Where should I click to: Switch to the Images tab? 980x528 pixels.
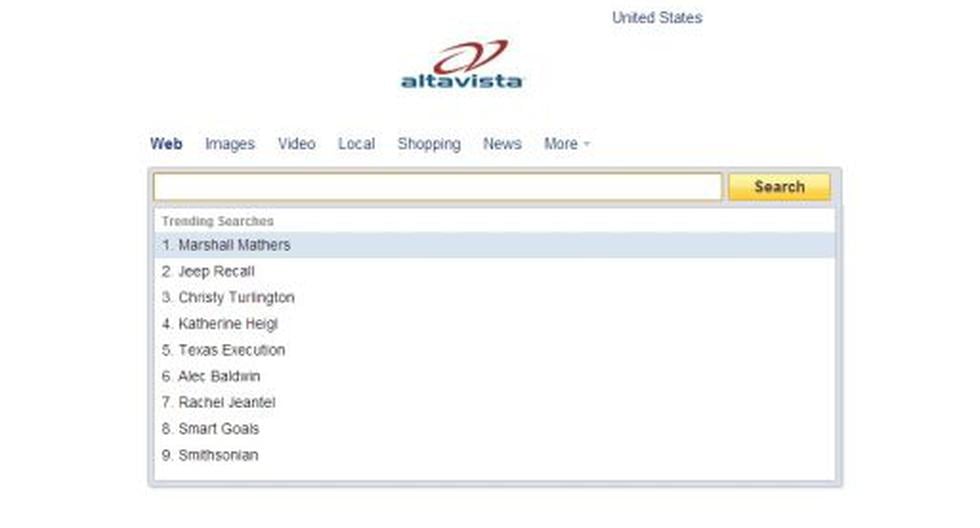coord(230,144)
